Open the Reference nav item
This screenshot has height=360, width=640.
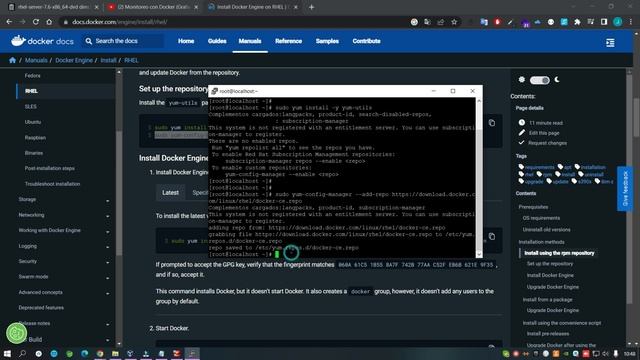point(289,41)
